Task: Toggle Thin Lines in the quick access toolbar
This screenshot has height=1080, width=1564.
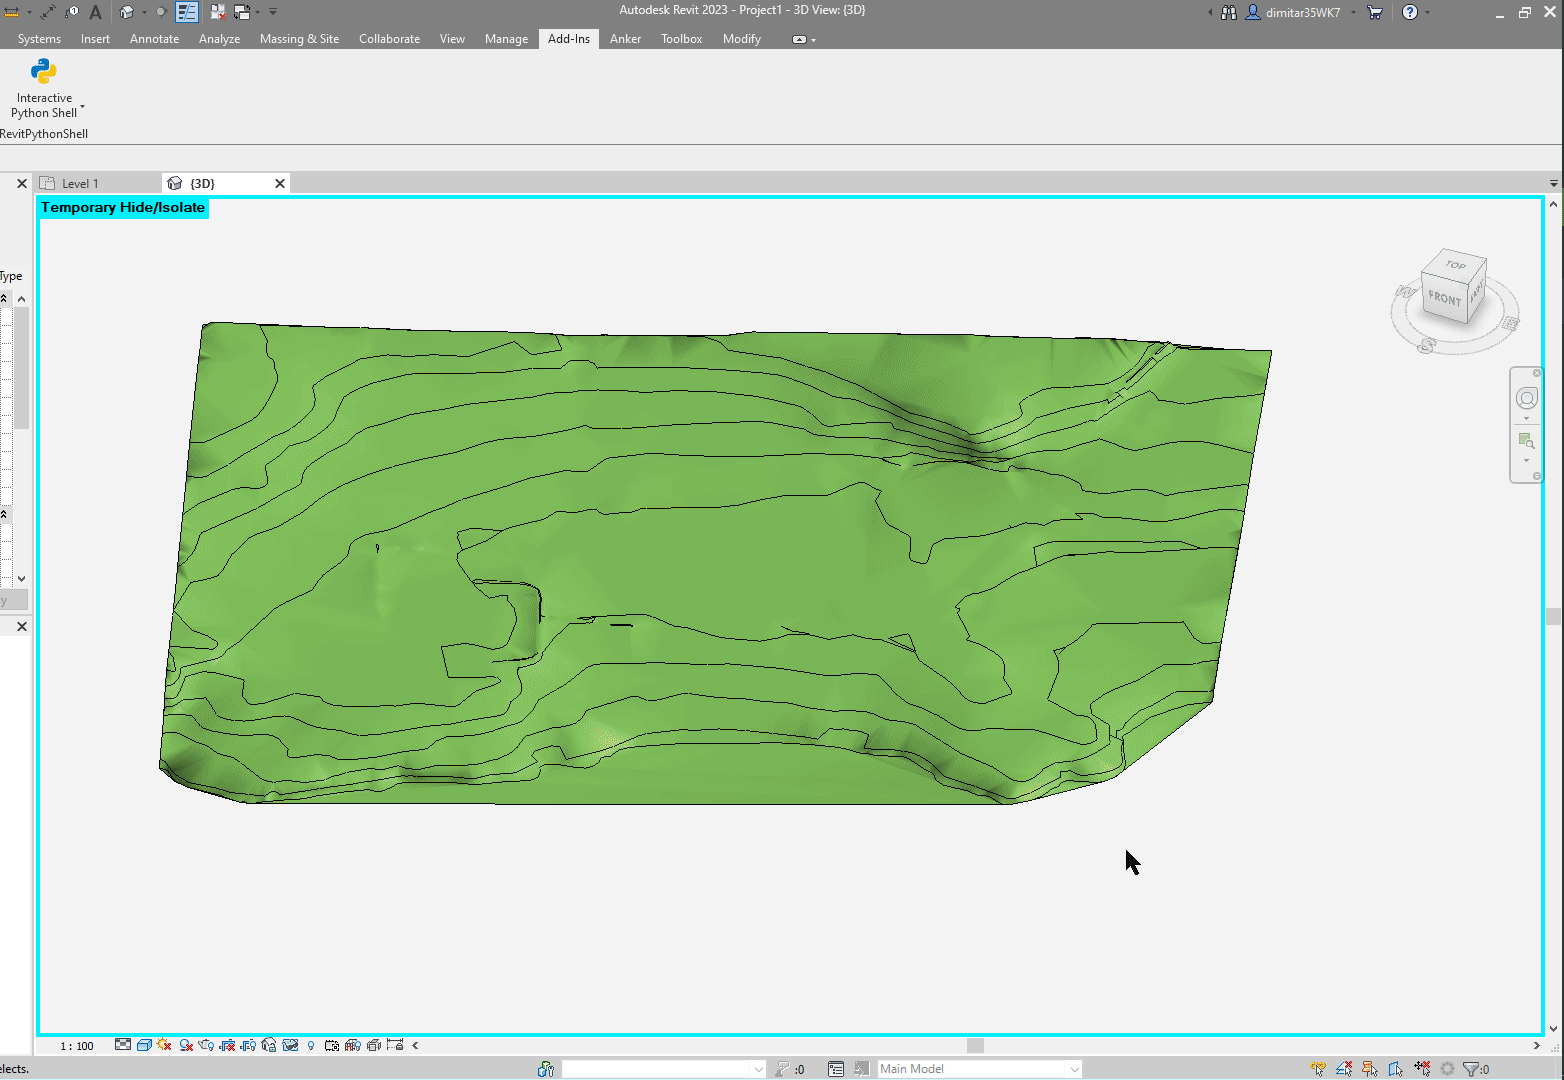Action: pyautogui.click(x=187, y=12)
